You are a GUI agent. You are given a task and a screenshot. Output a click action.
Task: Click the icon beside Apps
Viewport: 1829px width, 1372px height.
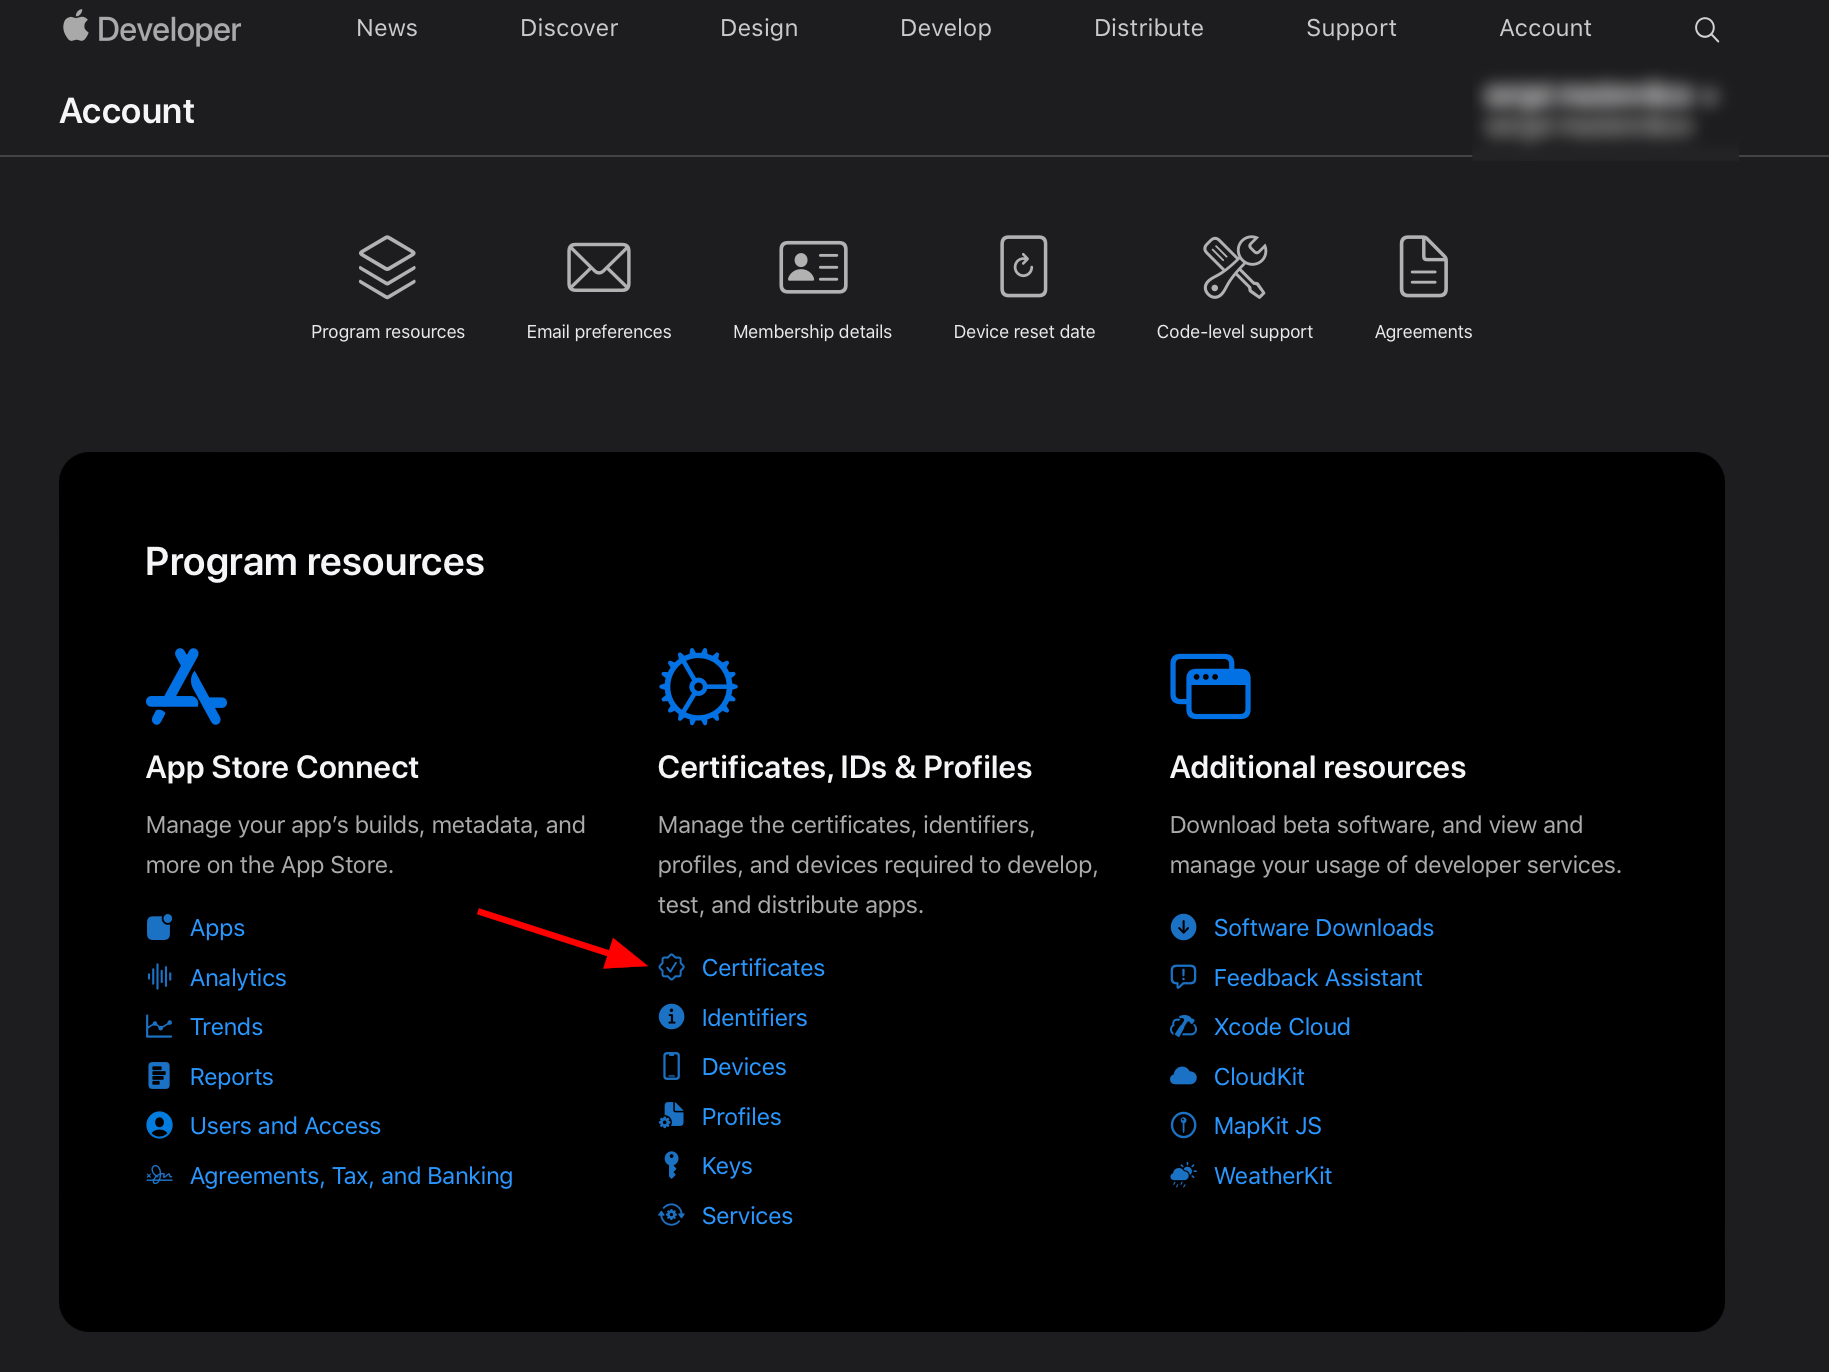pos(159,928)
